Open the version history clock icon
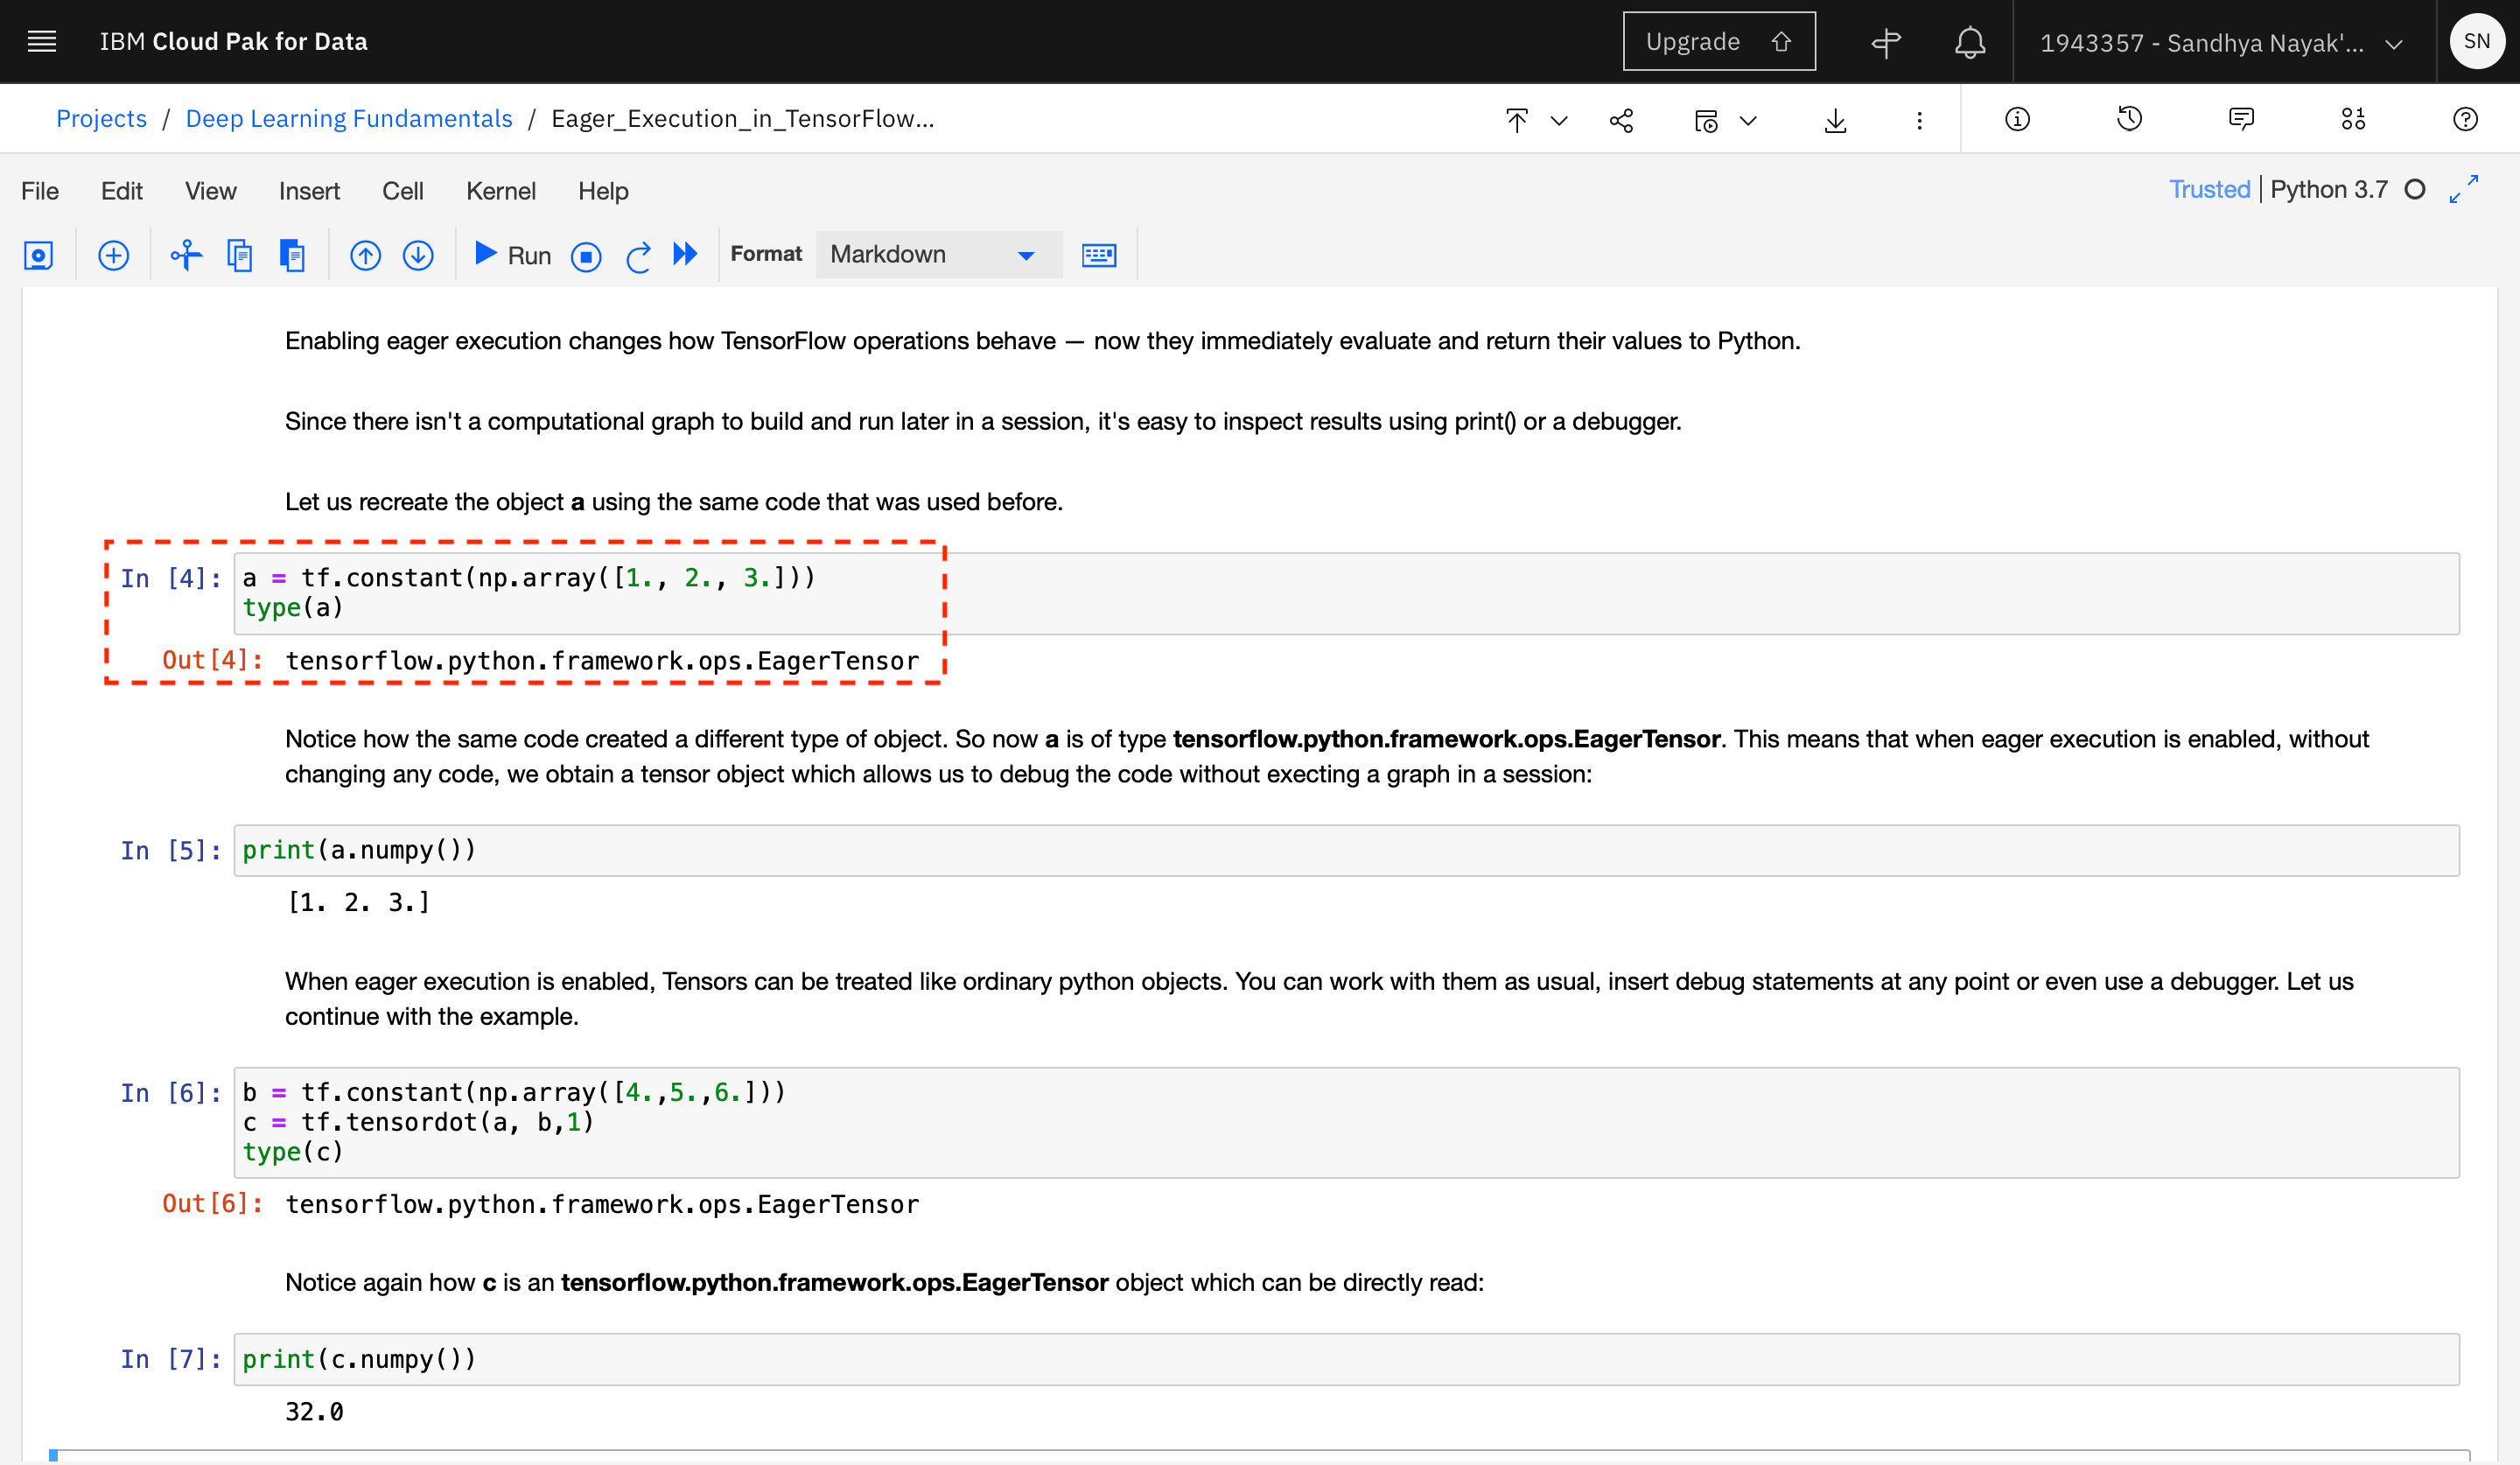 (2129, 119)
